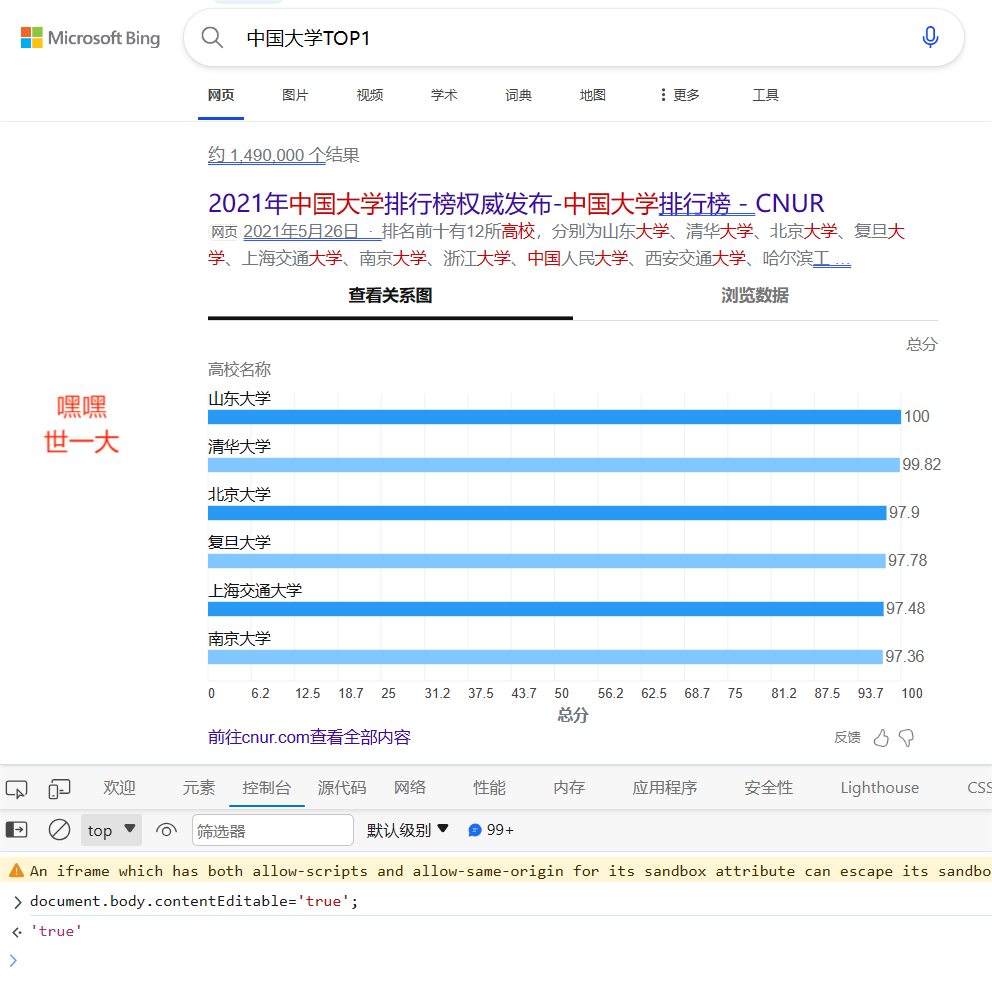Click the 97.36 score value
The image size is (992, 984).
[904, 657]
